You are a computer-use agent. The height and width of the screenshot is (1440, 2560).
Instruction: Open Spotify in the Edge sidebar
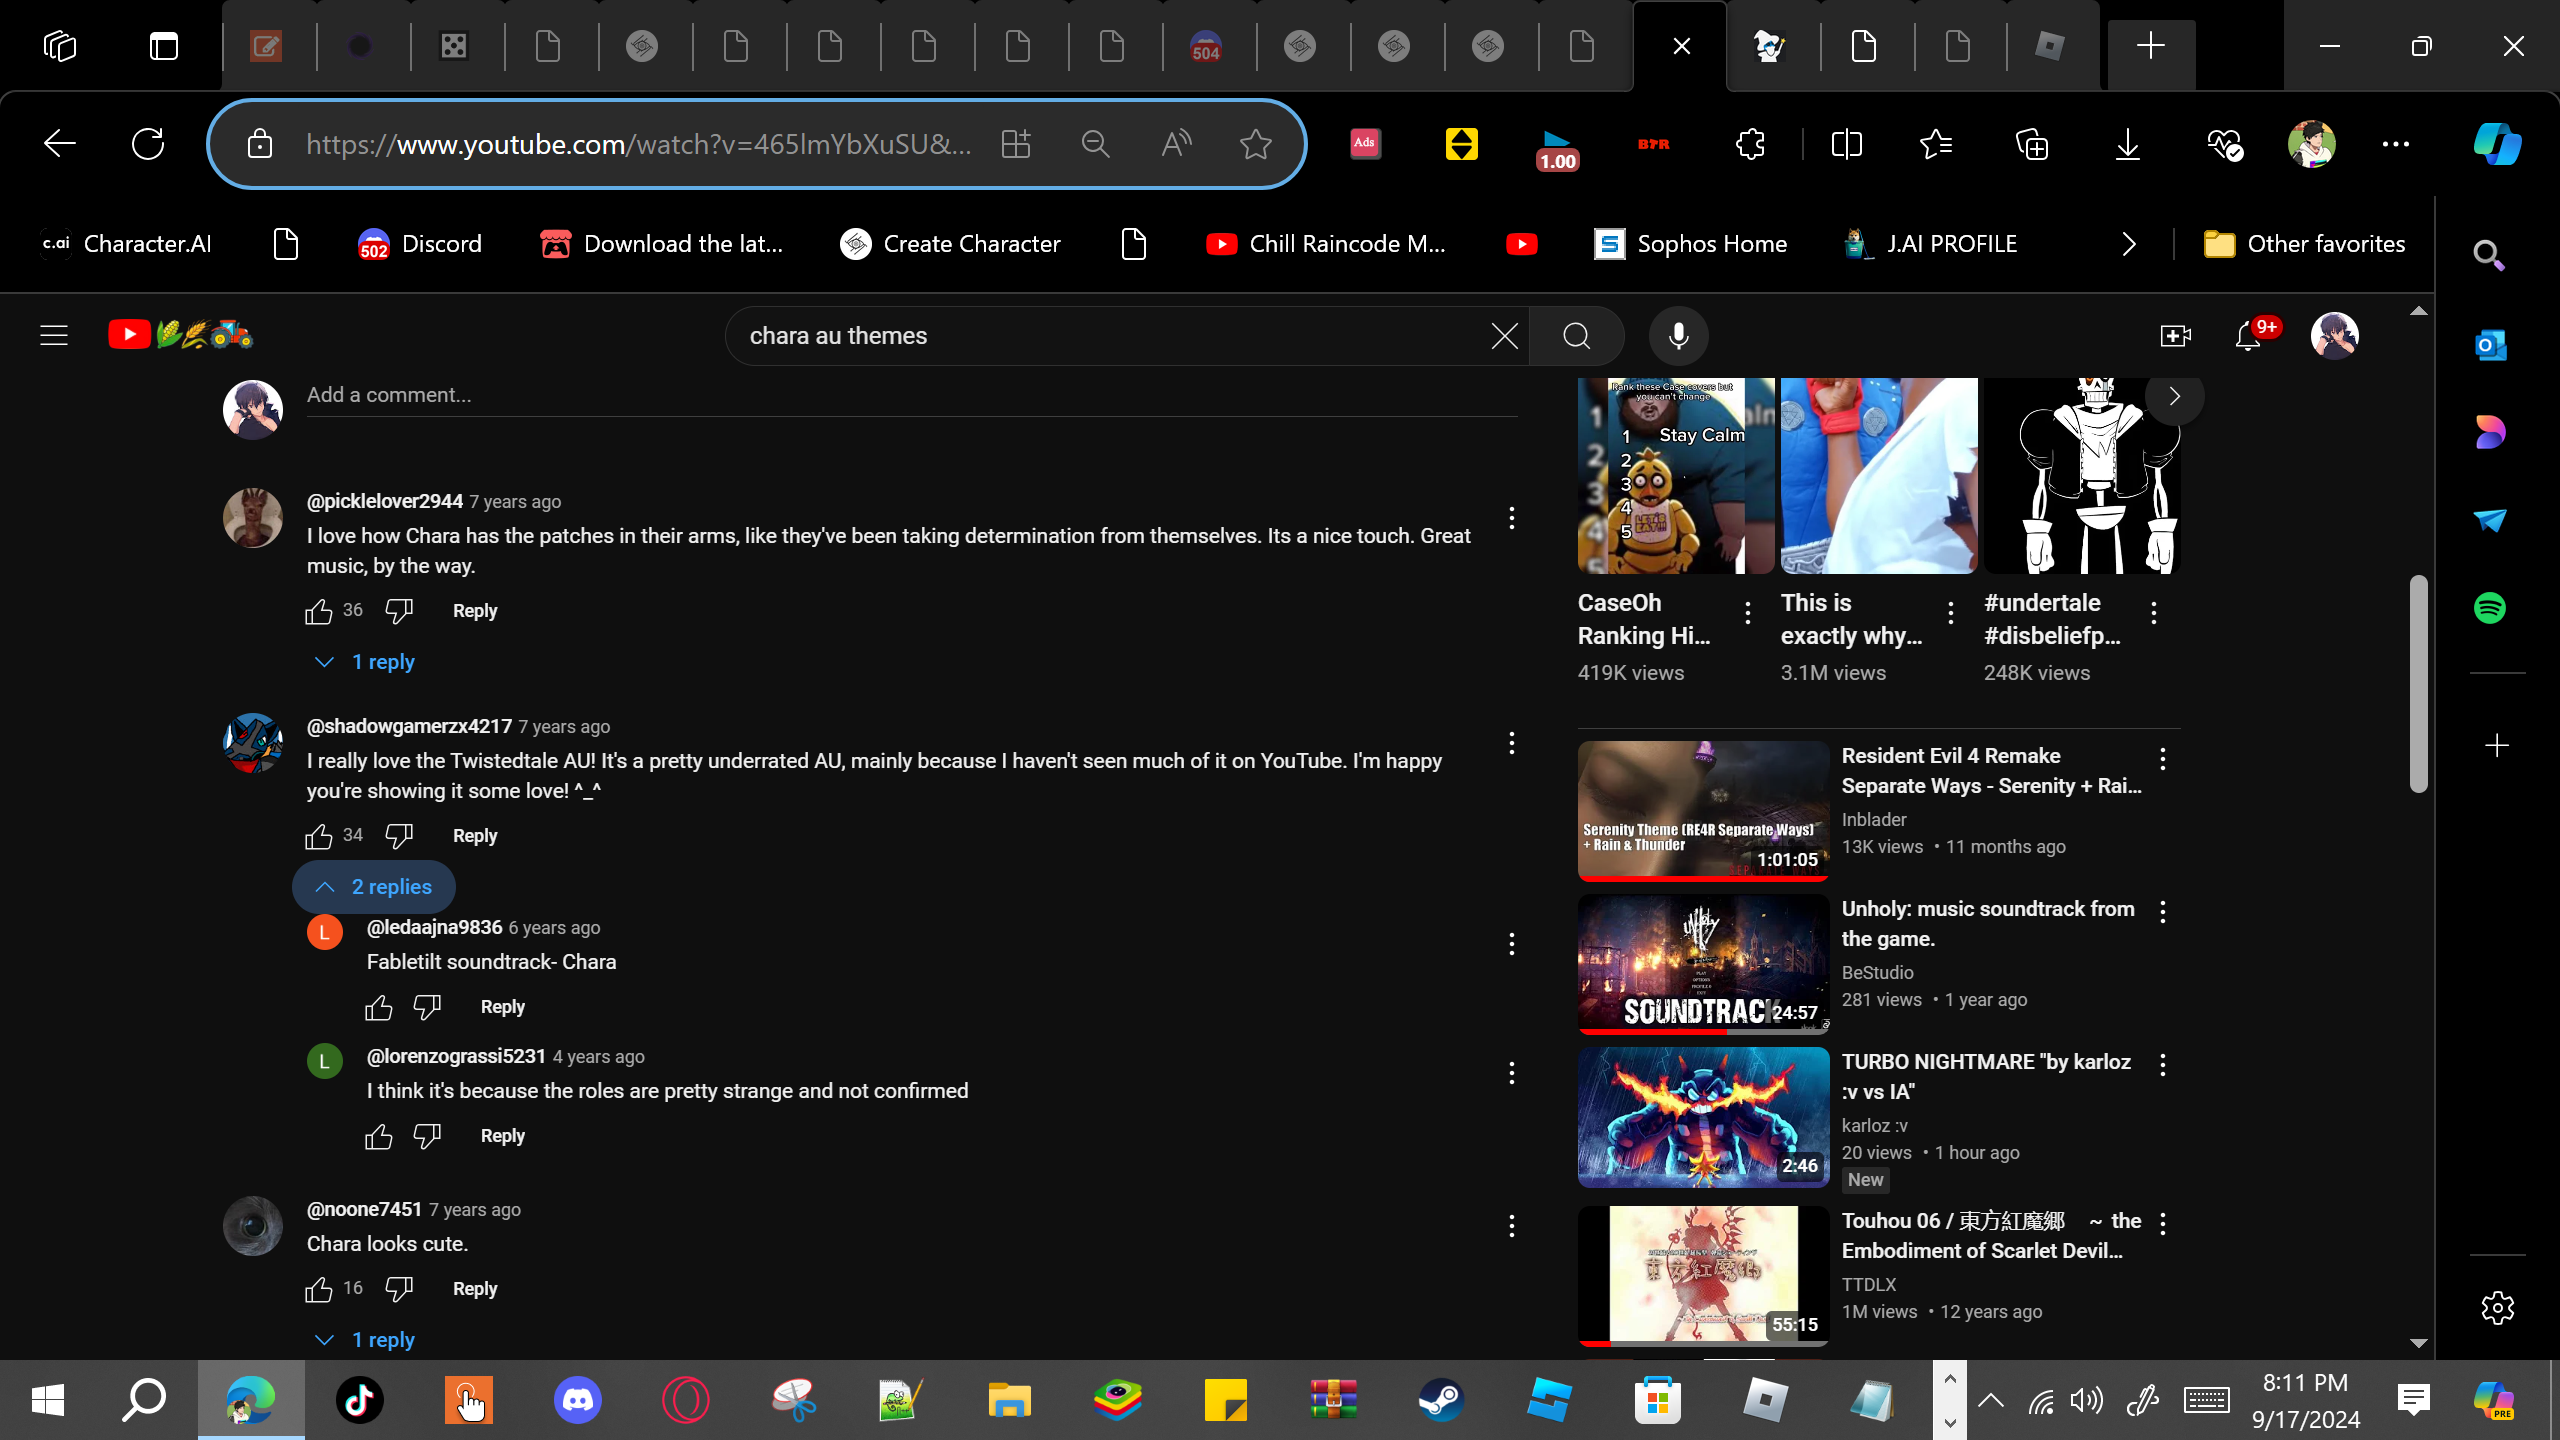click(2489, 608)
